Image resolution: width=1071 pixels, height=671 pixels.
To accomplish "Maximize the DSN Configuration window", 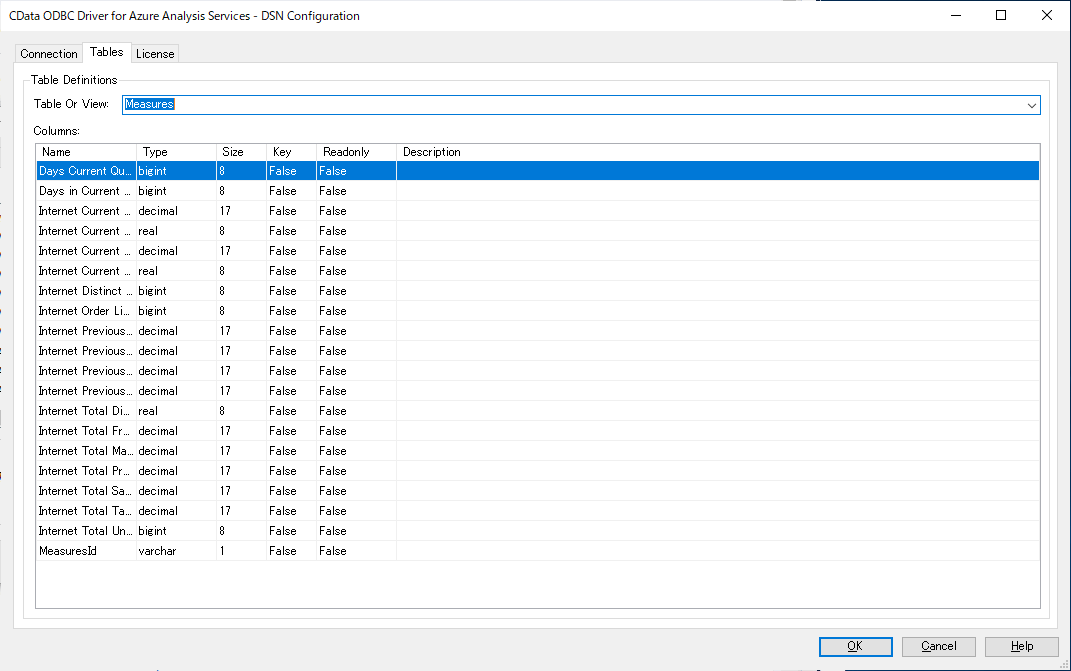I will [1001, 15].
